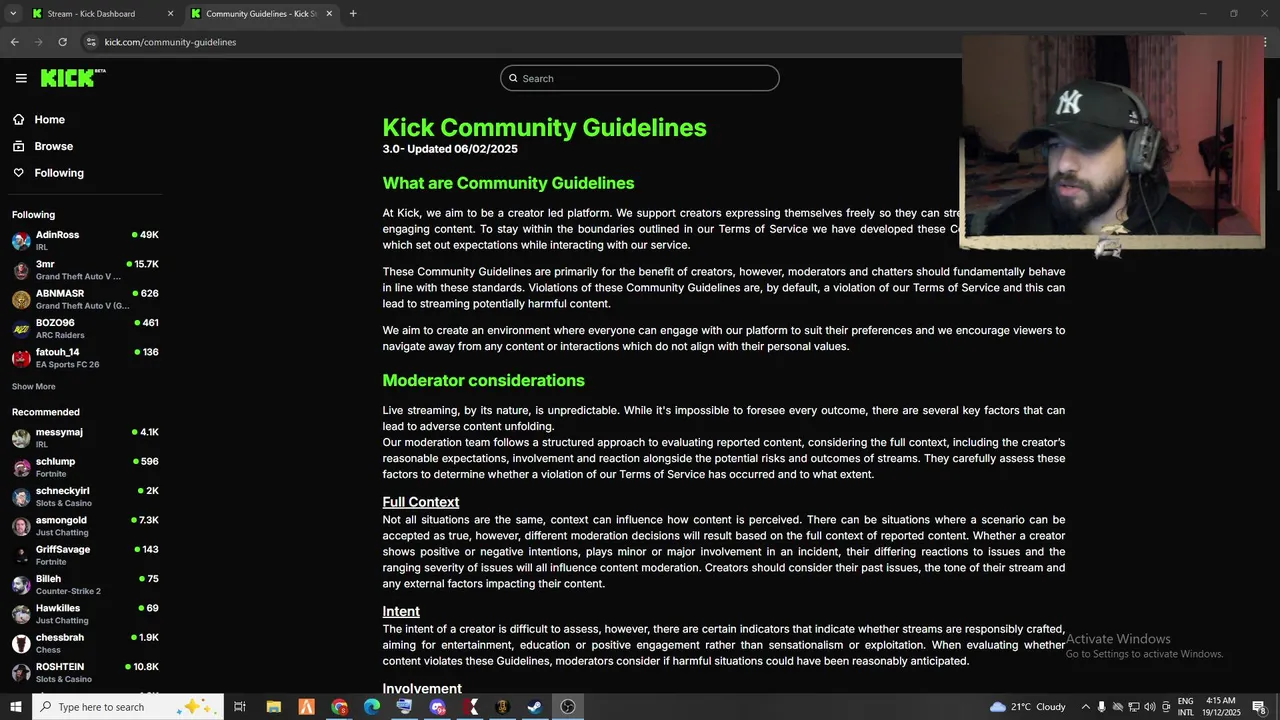Open the network tray icon
This screenshot has width=1280, height=720.
pyautogui.click(x=1134, y=707)
